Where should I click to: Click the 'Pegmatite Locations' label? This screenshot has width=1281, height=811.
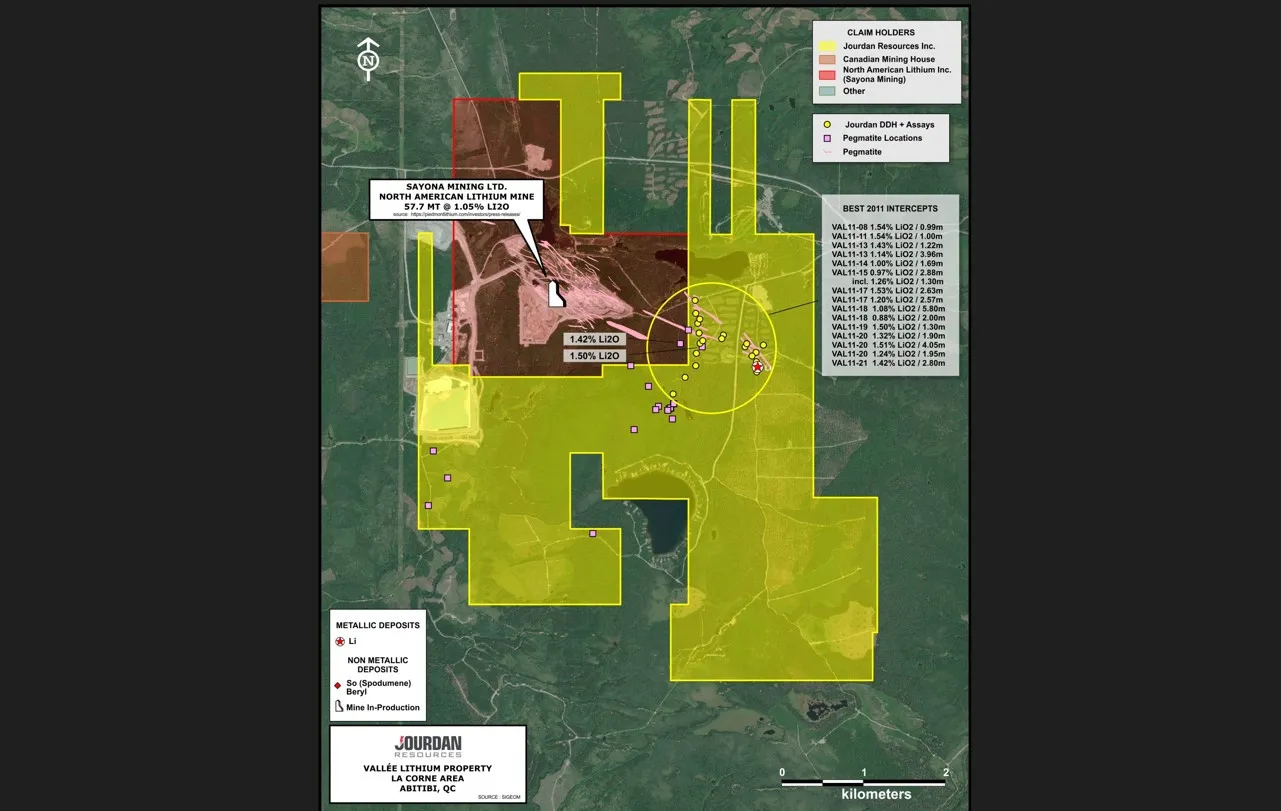tap(883, 138)
